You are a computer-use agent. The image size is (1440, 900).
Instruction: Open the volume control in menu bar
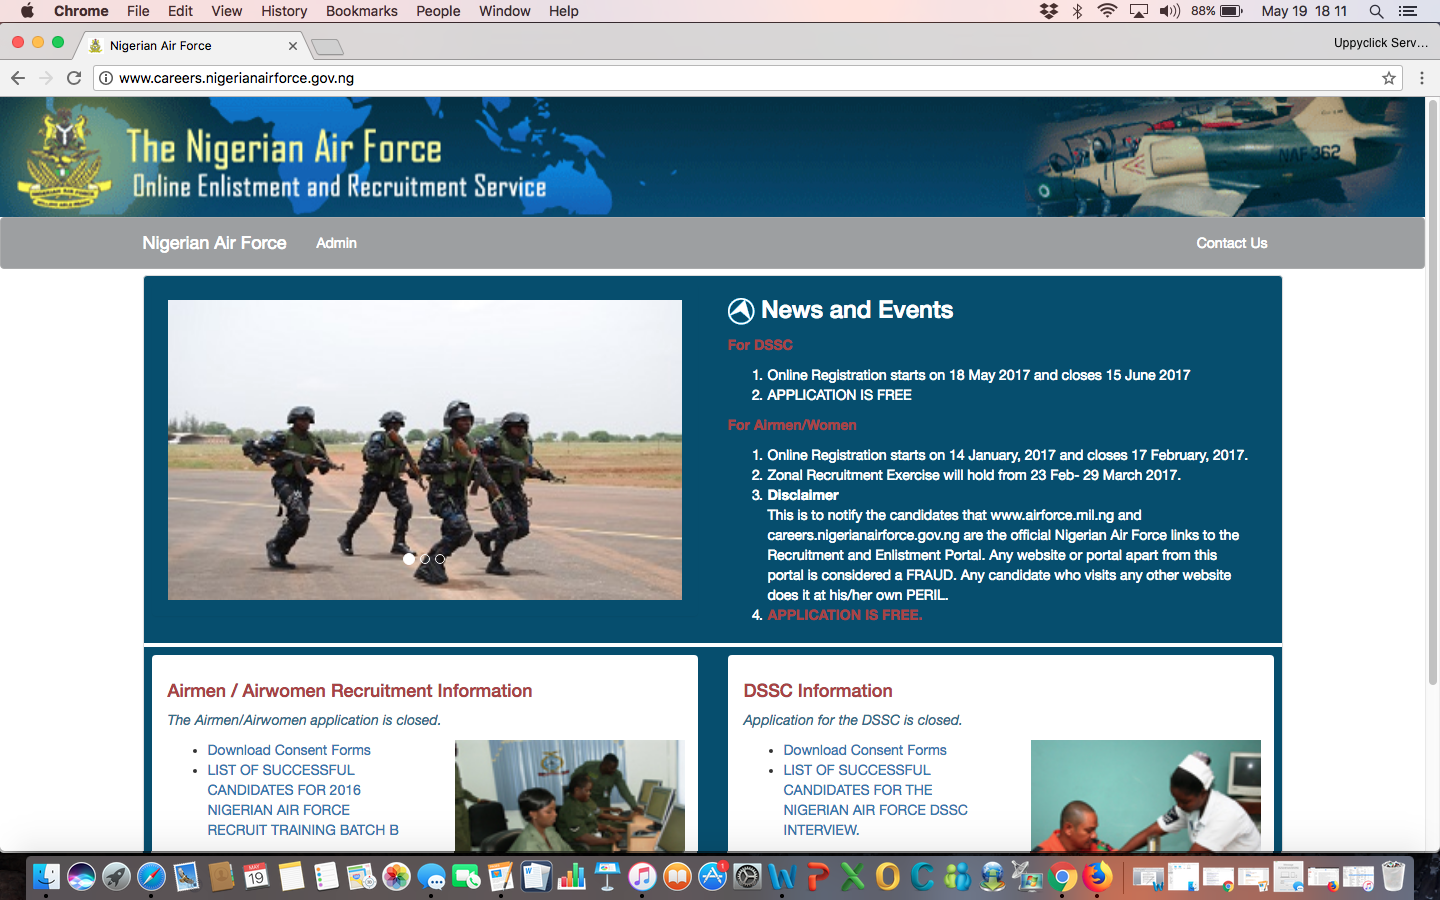pos(1170,11)
